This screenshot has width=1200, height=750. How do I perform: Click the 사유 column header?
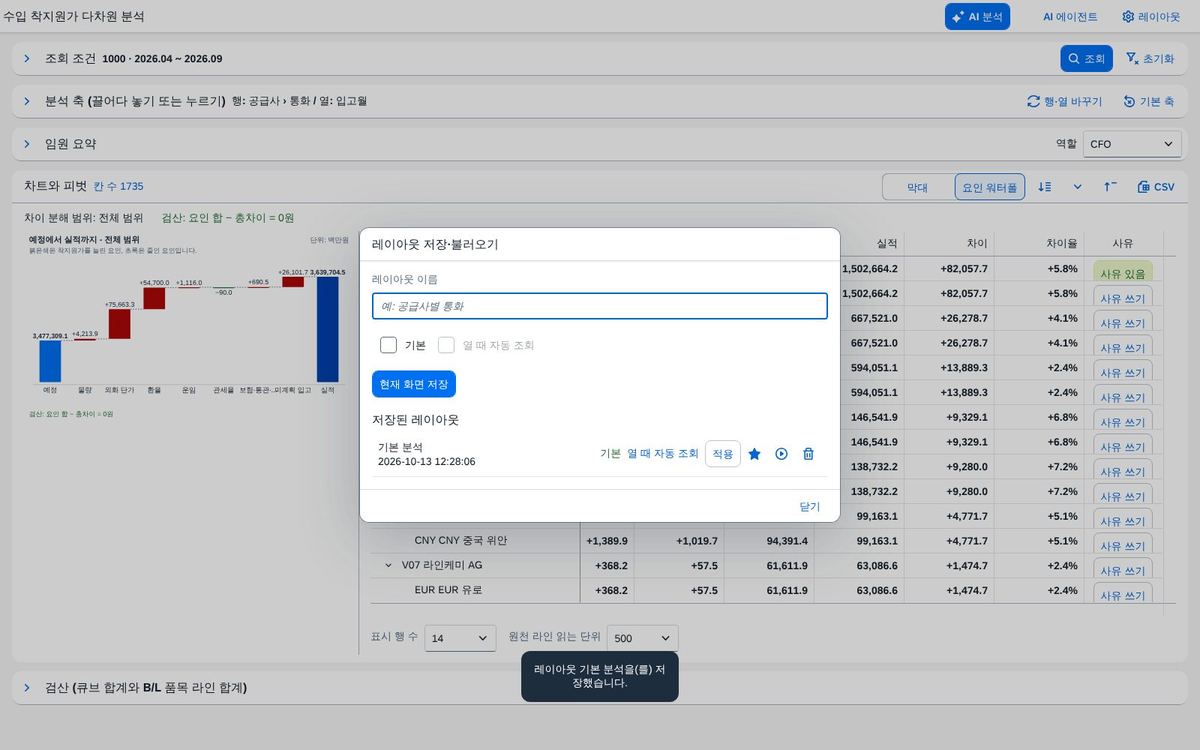pyautogui.click(x=1122, y=243)
